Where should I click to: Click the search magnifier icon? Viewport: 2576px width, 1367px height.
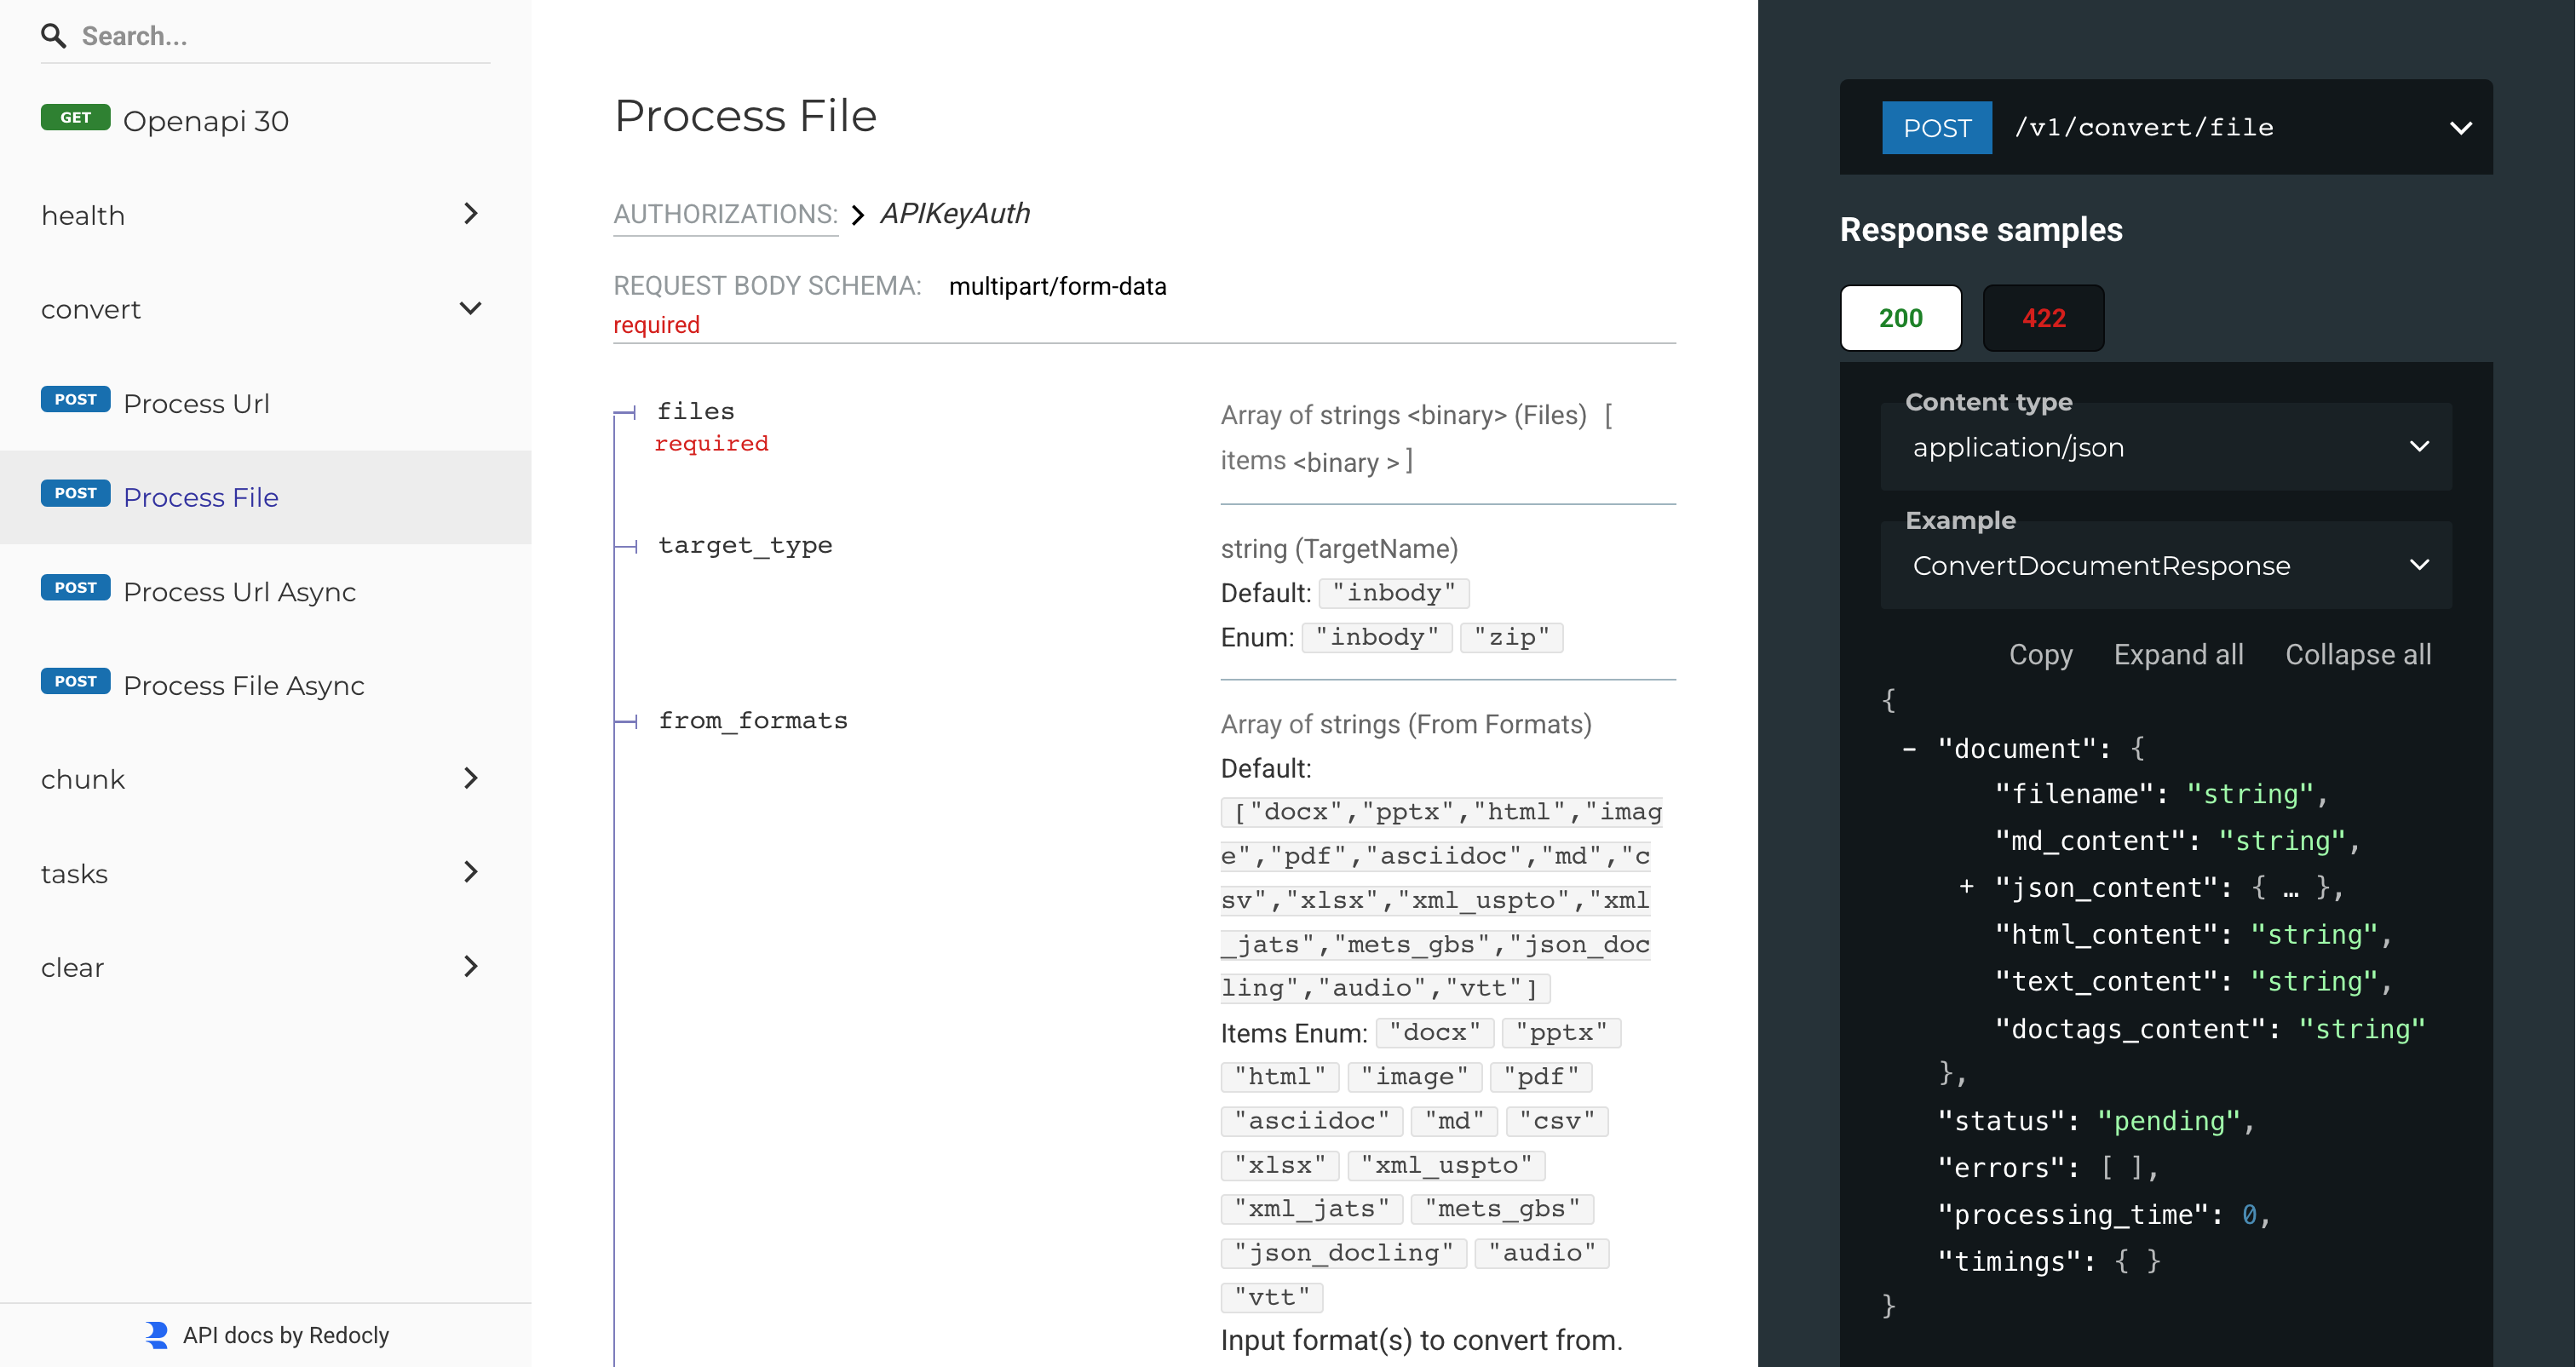(x=55, y=35)
